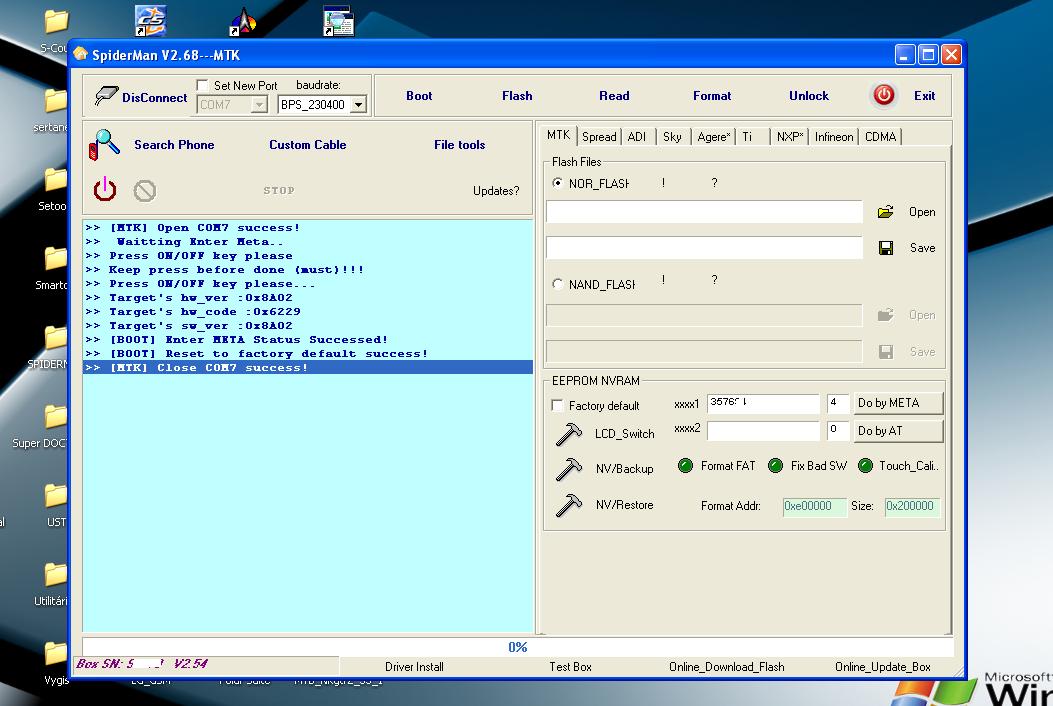This screenshot has width=1053, height=706.
Task: Select the NAND_FLASH radio button
Action: (557, 284)
